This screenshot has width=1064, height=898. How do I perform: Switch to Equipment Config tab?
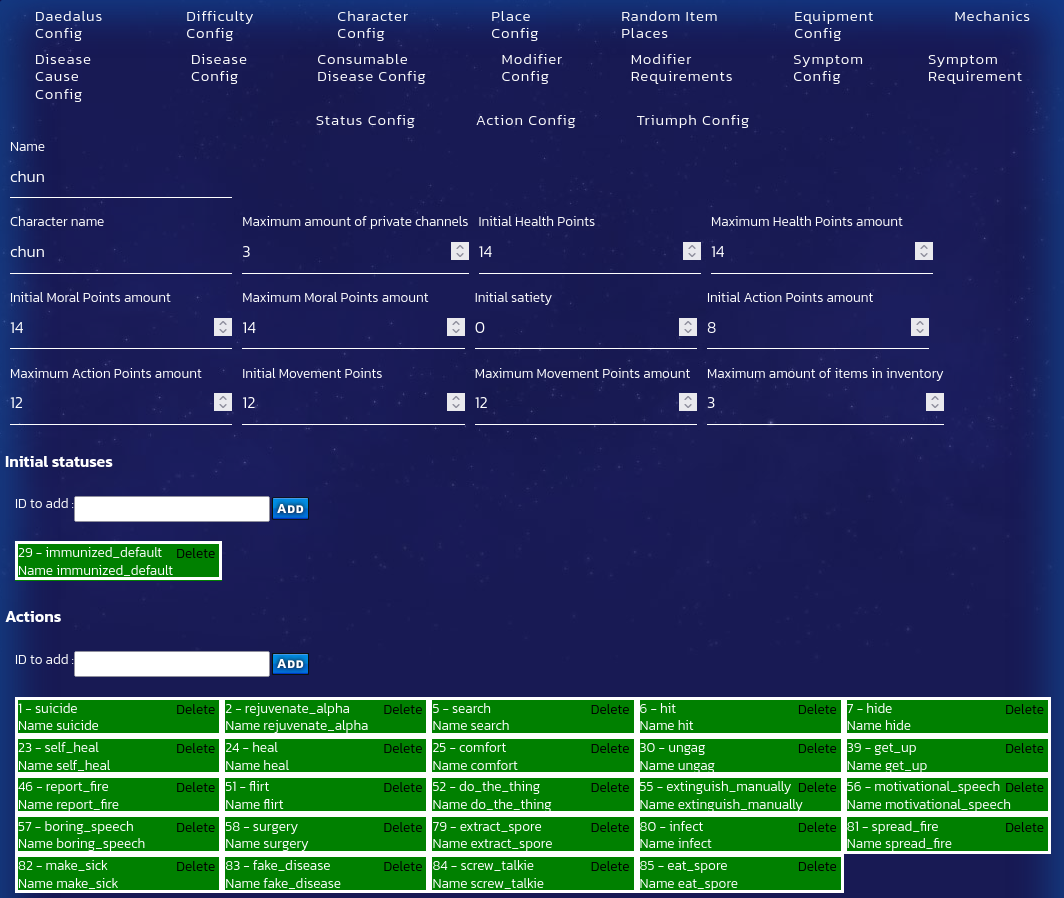(833, 25)
